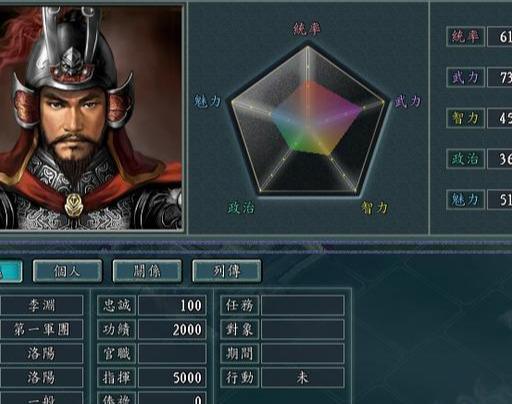The height and width of the screenshot is (404, 512).
Task: Click the colored pentagon ability chart center
Action: click(x=308, y=120)
